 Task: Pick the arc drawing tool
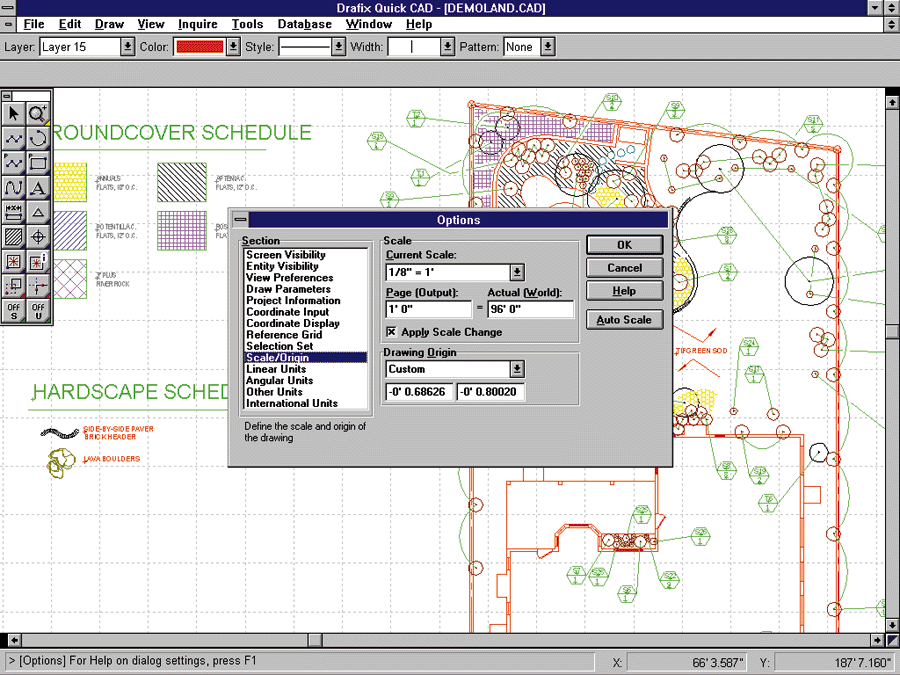pos(38,139)
